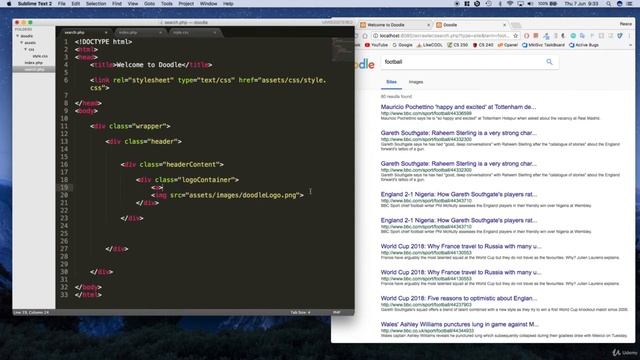Open the Goto menu
Viewport: 640px width, 360px height.
[x=149, y=4]
